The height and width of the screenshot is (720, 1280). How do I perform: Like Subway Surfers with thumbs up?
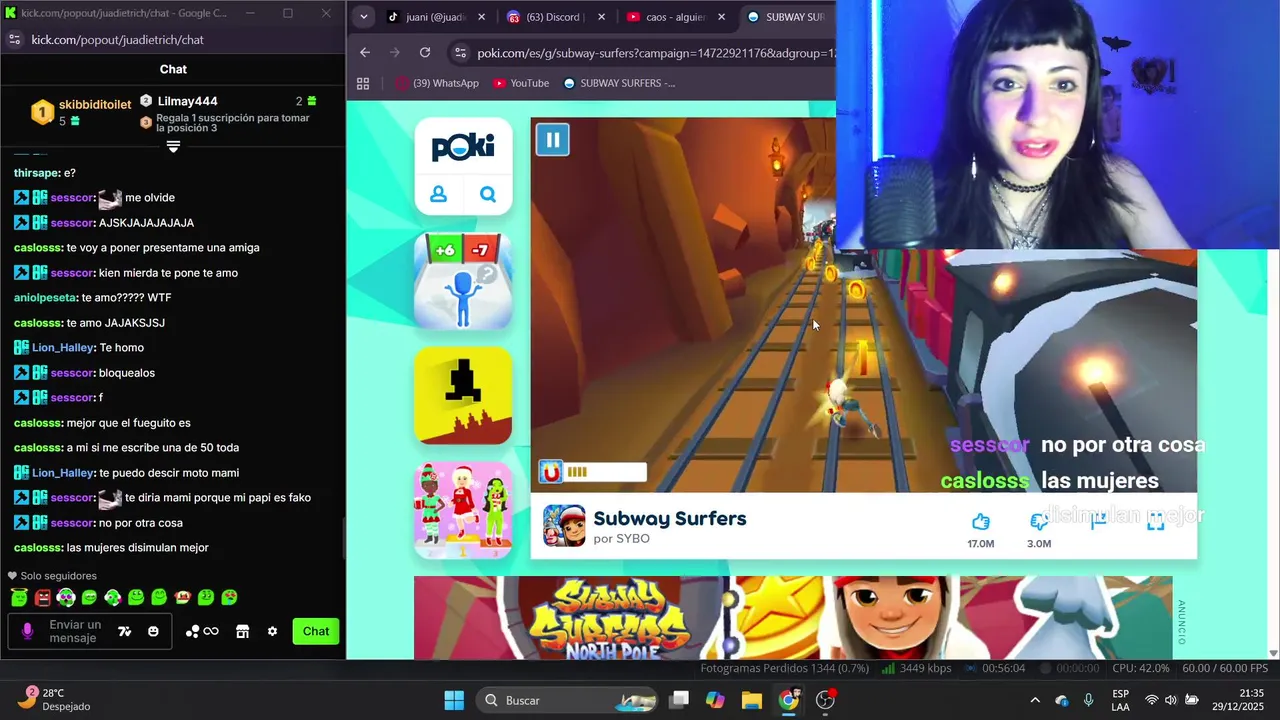(x=980, y=521)
